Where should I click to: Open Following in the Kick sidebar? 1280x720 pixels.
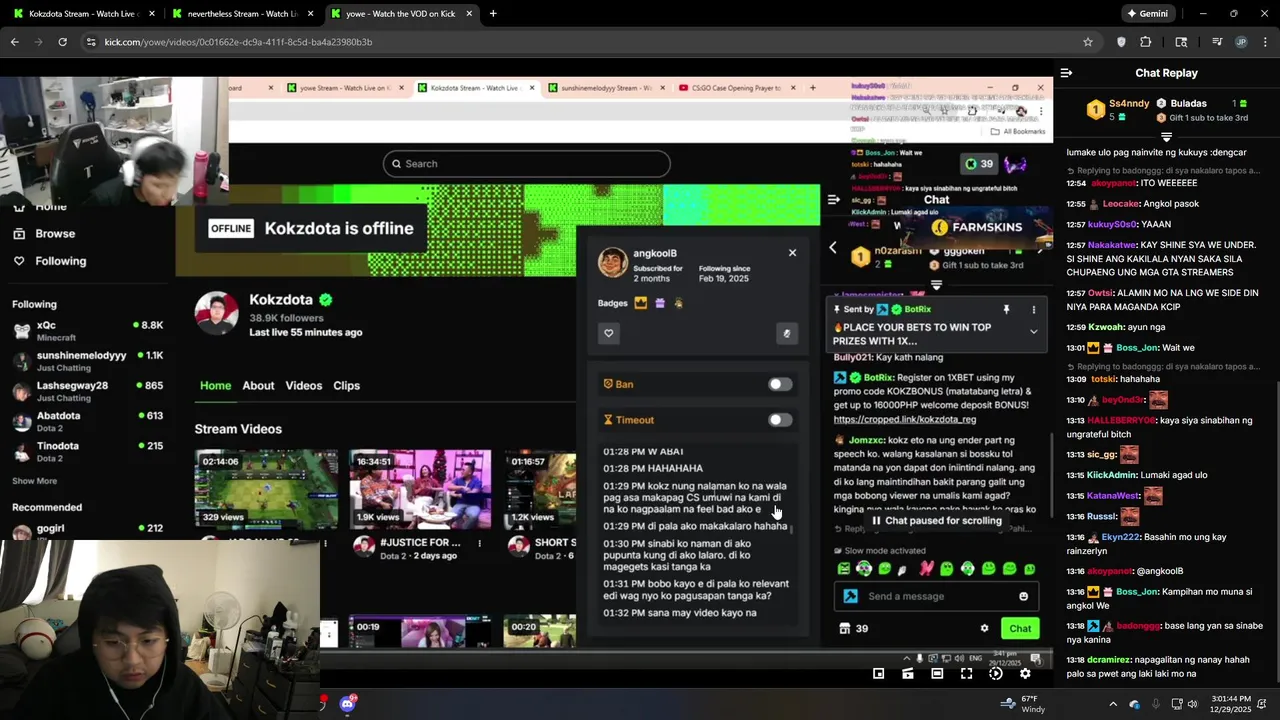pyautogui.click(x=60, y=261)
